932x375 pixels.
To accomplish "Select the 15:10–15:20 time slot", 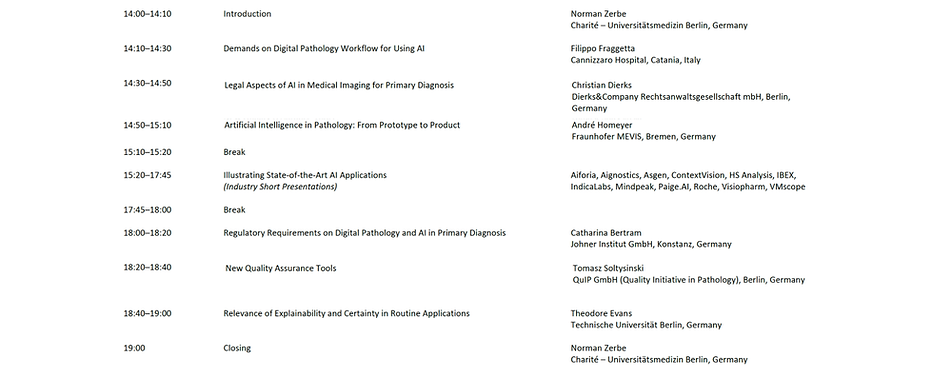I will pyautogui.click(x=147, y=152).
